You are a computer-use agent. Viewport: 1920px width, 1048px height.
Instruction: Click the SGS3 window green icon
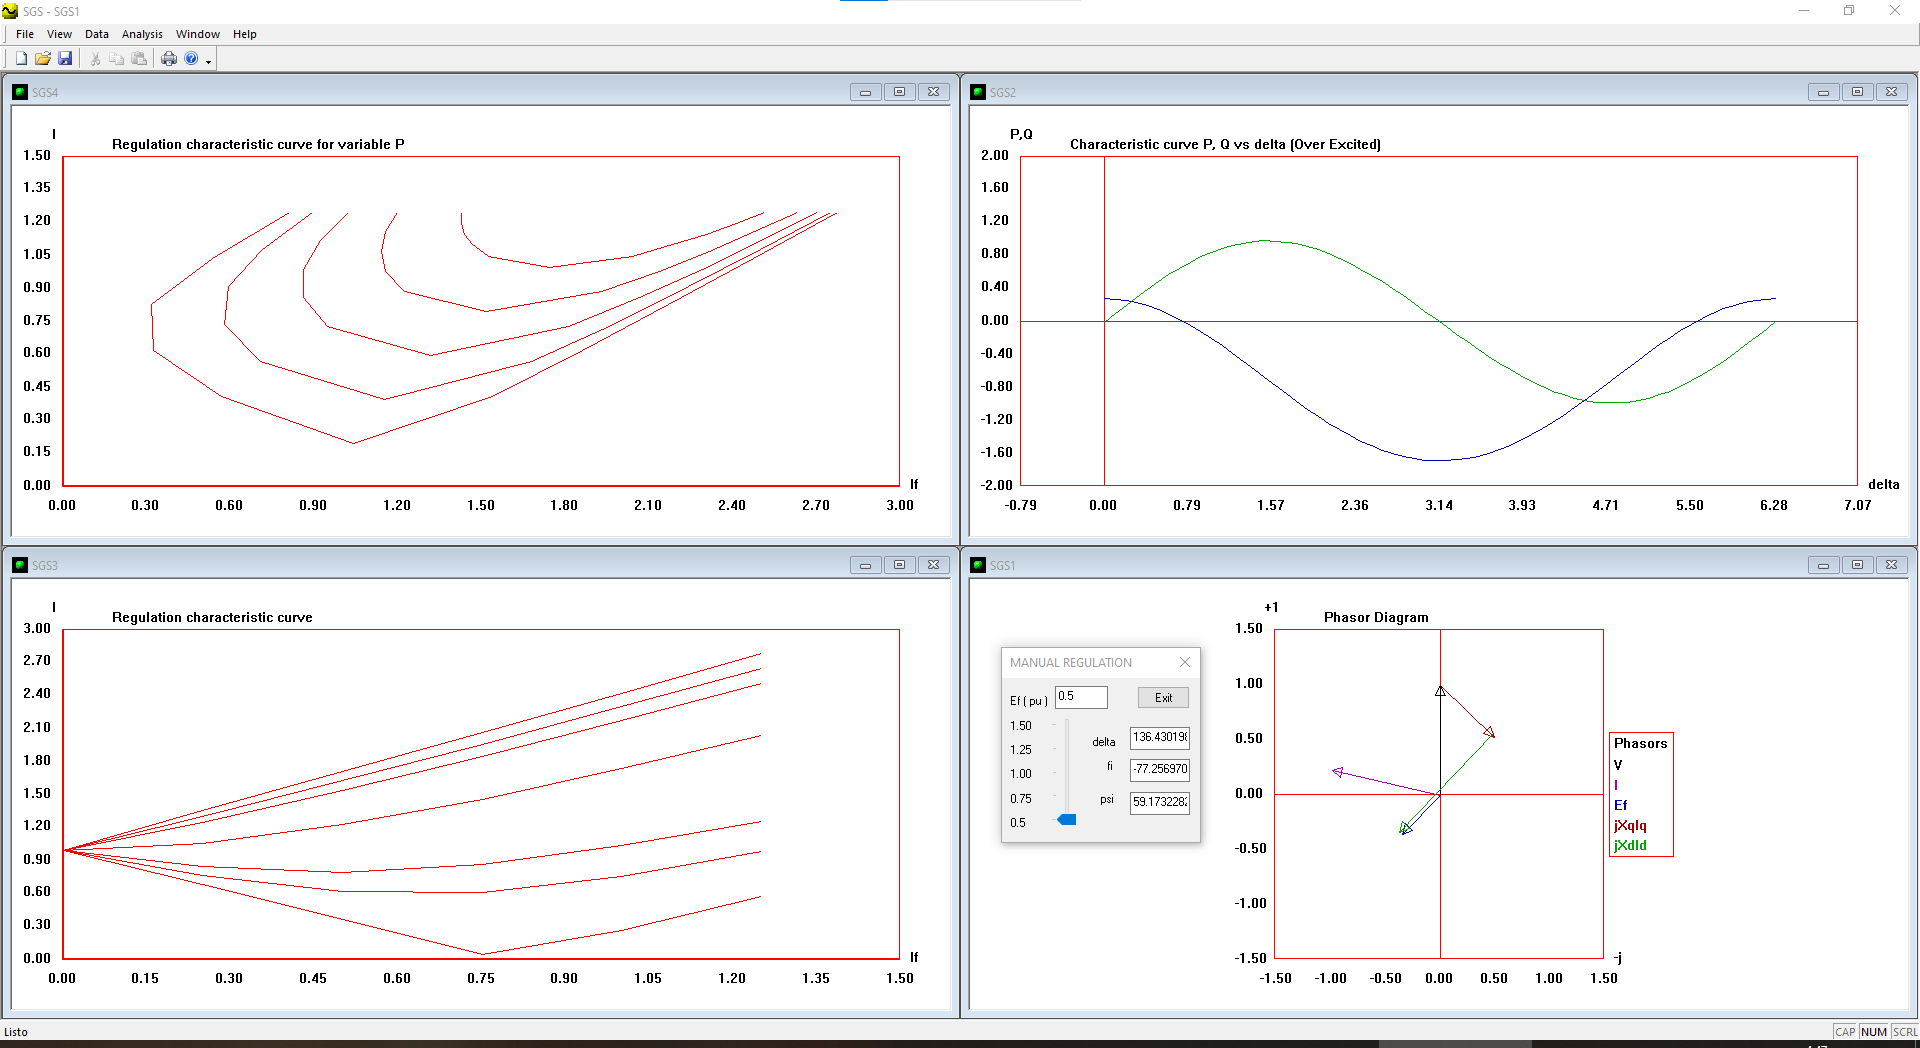[20, 565]
